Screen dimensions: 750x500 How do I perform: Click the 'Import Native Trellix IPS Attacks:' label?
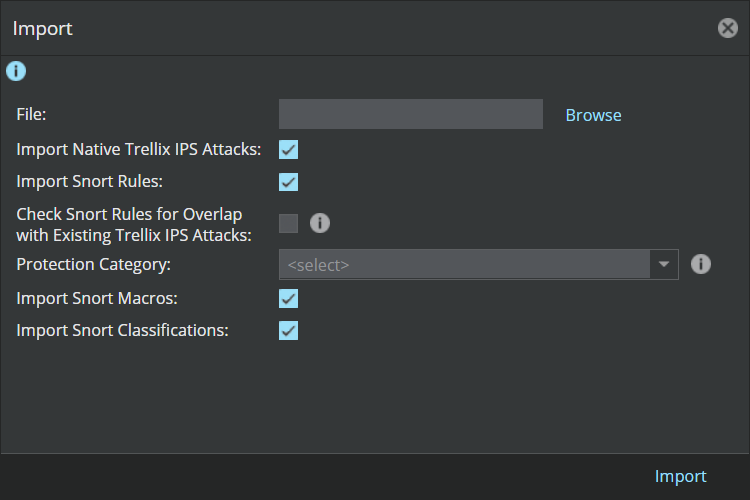139,149
